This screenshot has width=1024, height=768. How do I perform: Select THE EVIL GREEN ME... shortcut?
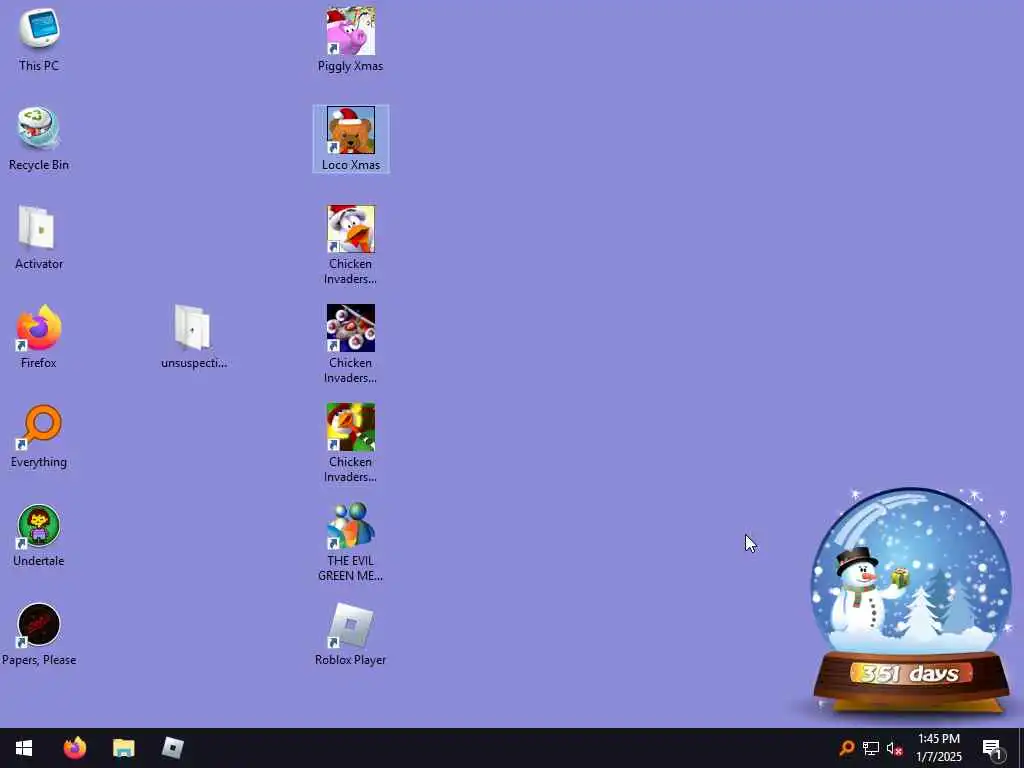351,542
